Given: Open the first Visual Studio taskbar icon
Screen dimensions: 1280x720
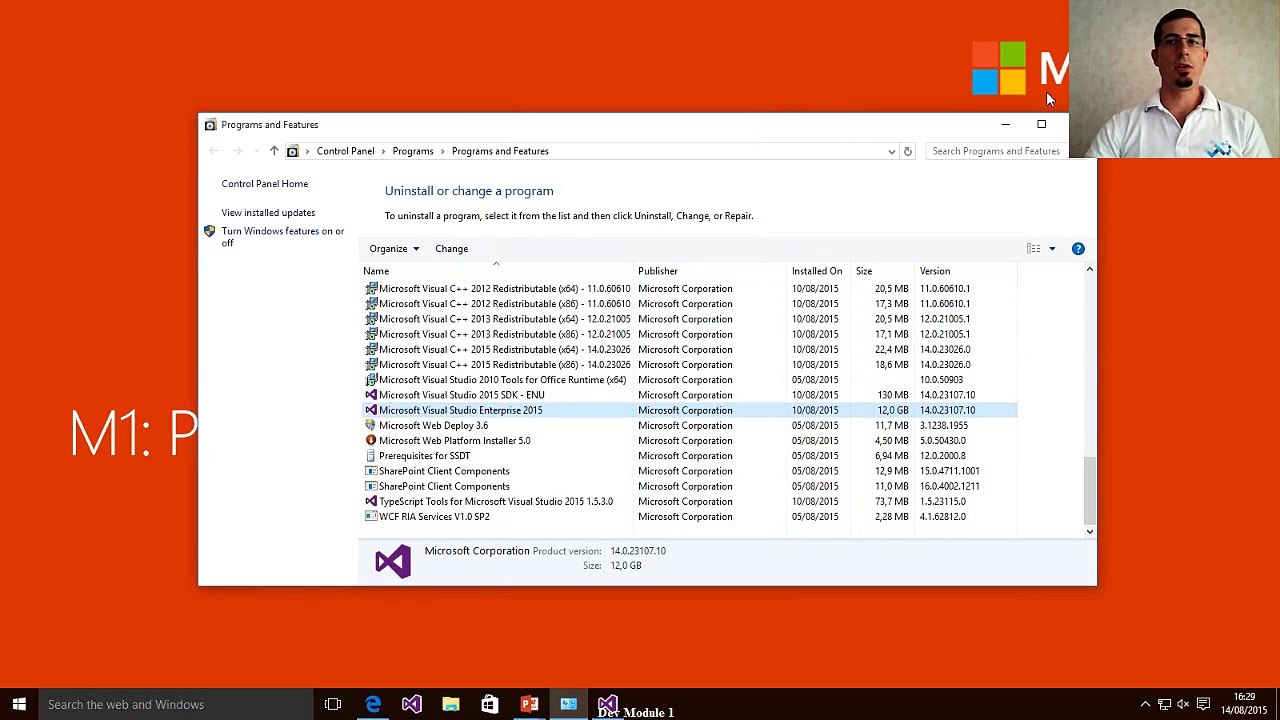Looking at the screenshot, I should pyautogui.click(x=412, y=704).
